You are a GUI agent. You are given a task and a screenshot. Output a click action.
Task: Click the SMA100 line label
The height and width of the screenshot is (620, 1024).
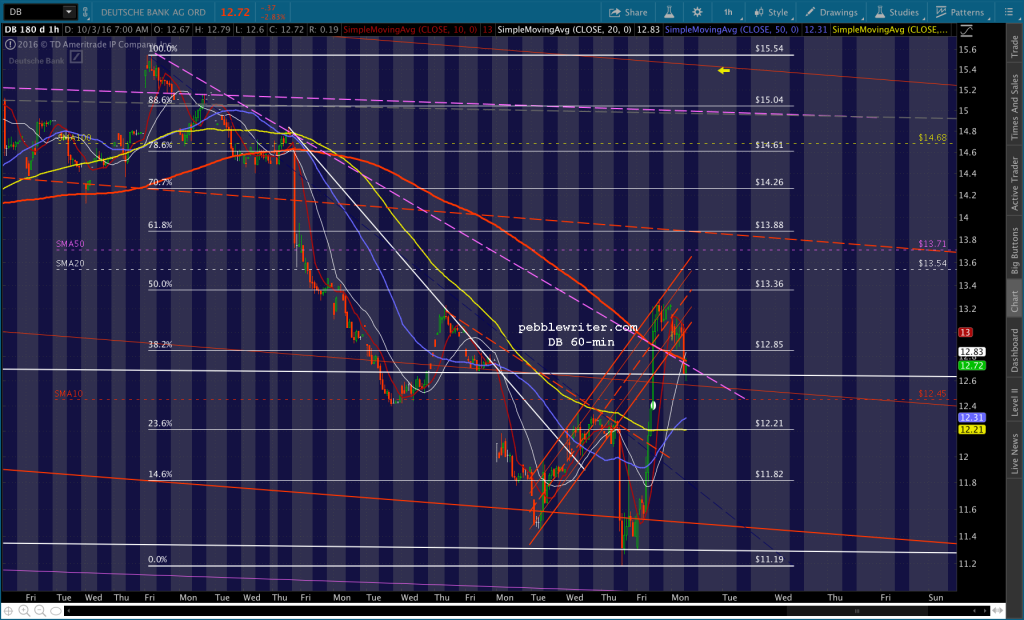(74, 138)
